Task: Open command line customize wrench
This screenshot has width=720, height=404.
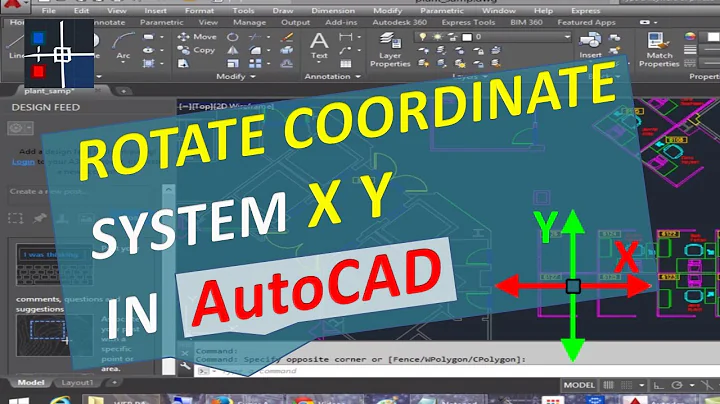Action: pyautogui.click(x=185, y=366)
